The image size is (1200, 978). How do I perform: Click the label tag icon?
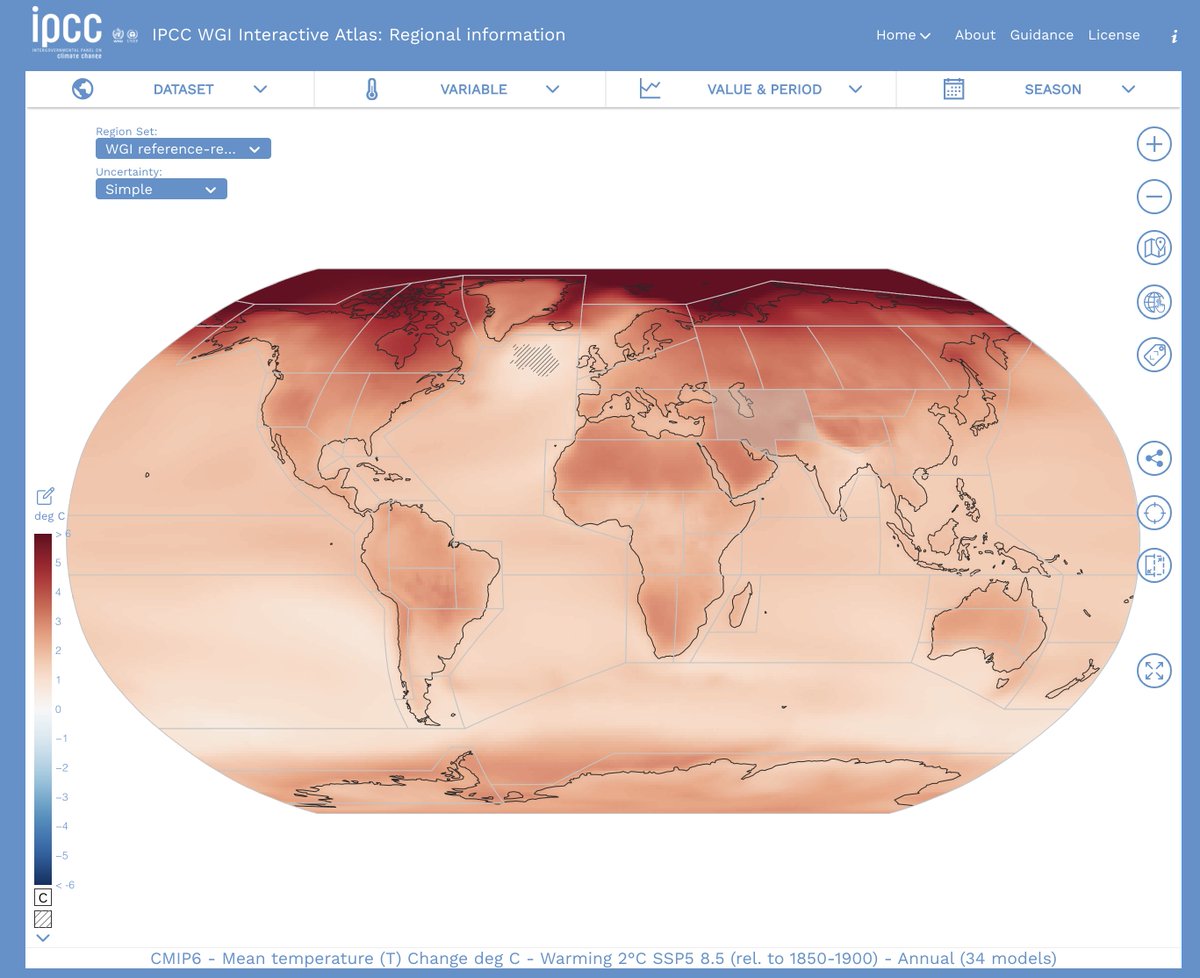pos(1154,353)
